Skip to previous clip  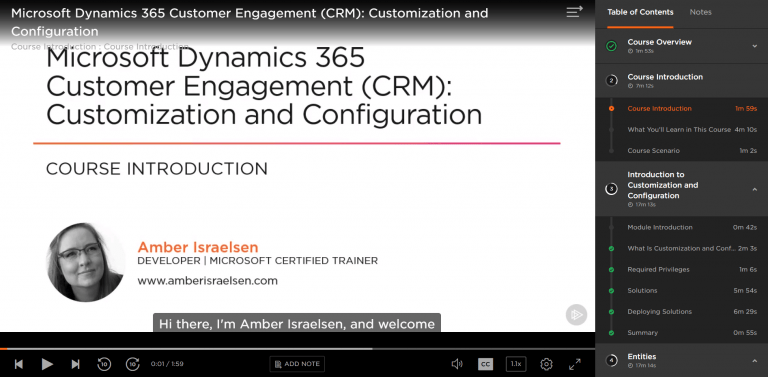[19, 364]
